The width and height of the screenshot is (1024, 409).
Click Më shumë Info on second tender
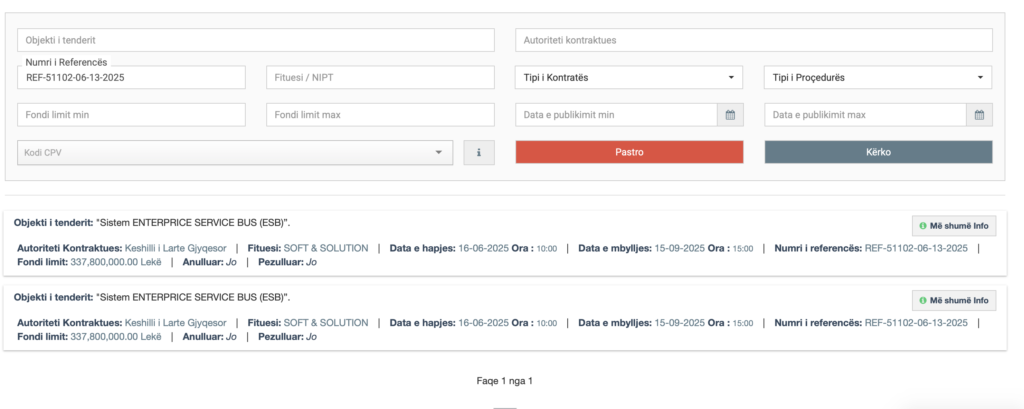pos(954,300)
